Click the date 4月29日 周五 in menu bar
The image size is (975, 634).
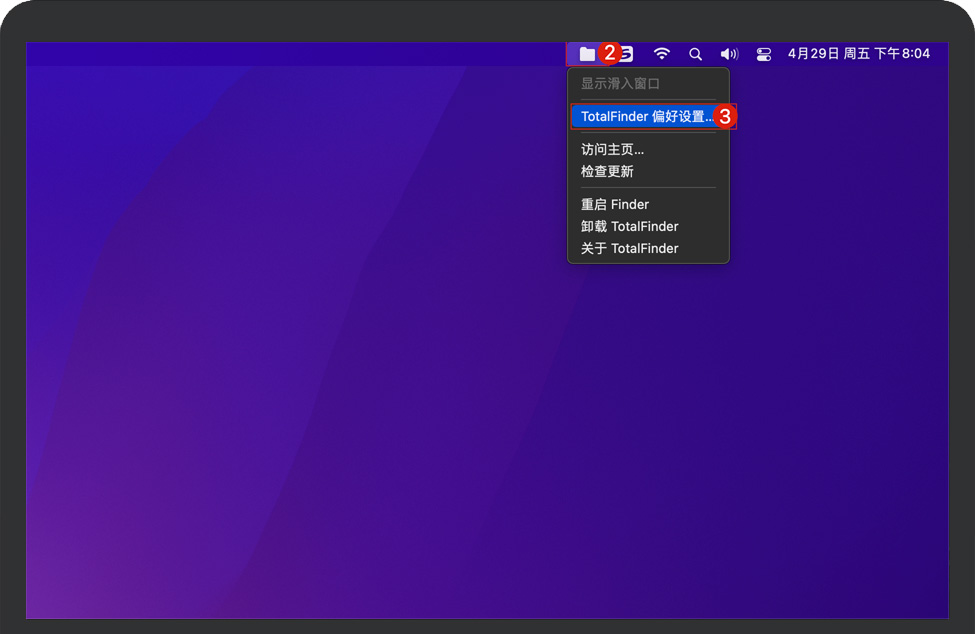click(x=828, y=54)
